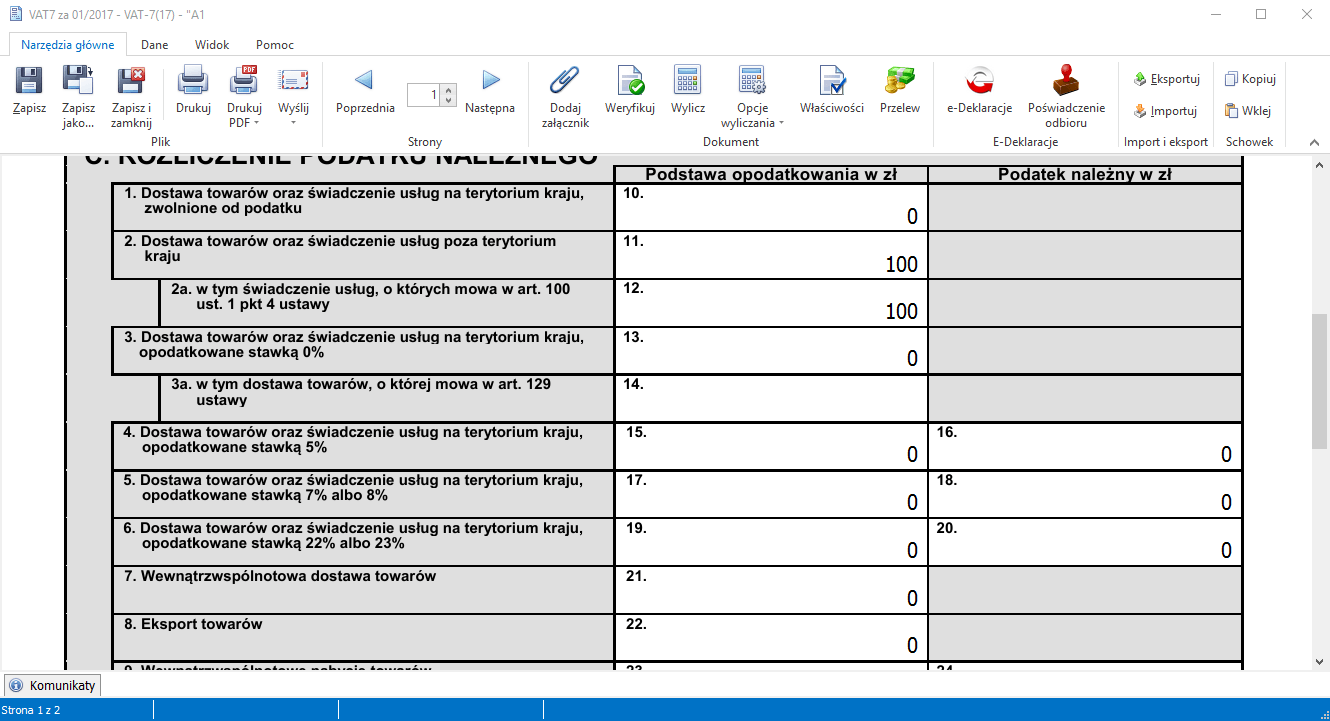Viewport: 1330px width, 721px height.
Task: Open the Widok ribbon tab
Action: [212, 45]
